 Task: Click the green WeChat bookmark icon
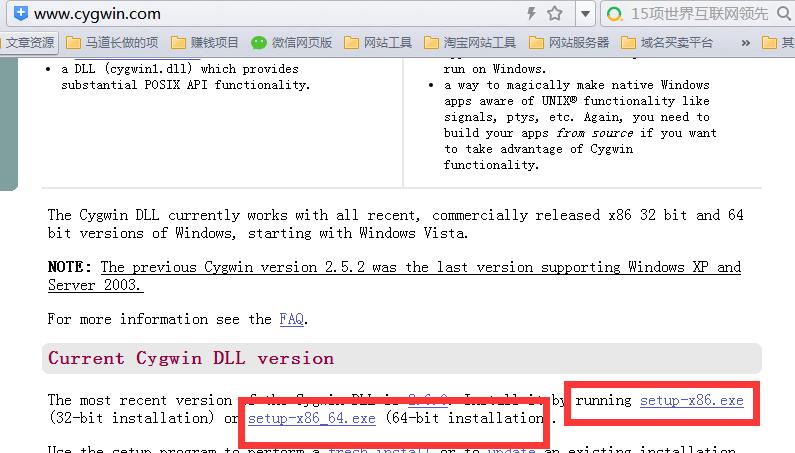(x=259, y=43)
